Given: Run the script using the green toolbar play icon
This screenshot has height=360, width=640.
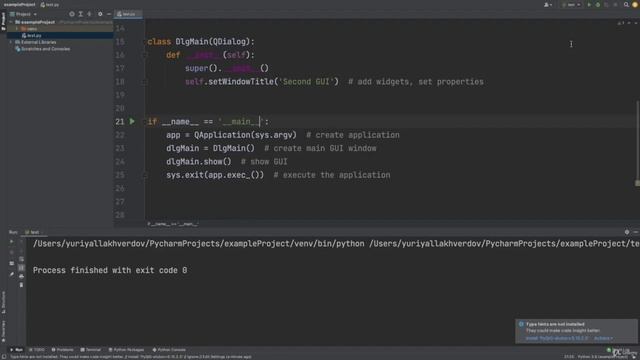Looking at the screenshot, I should 589,4.
